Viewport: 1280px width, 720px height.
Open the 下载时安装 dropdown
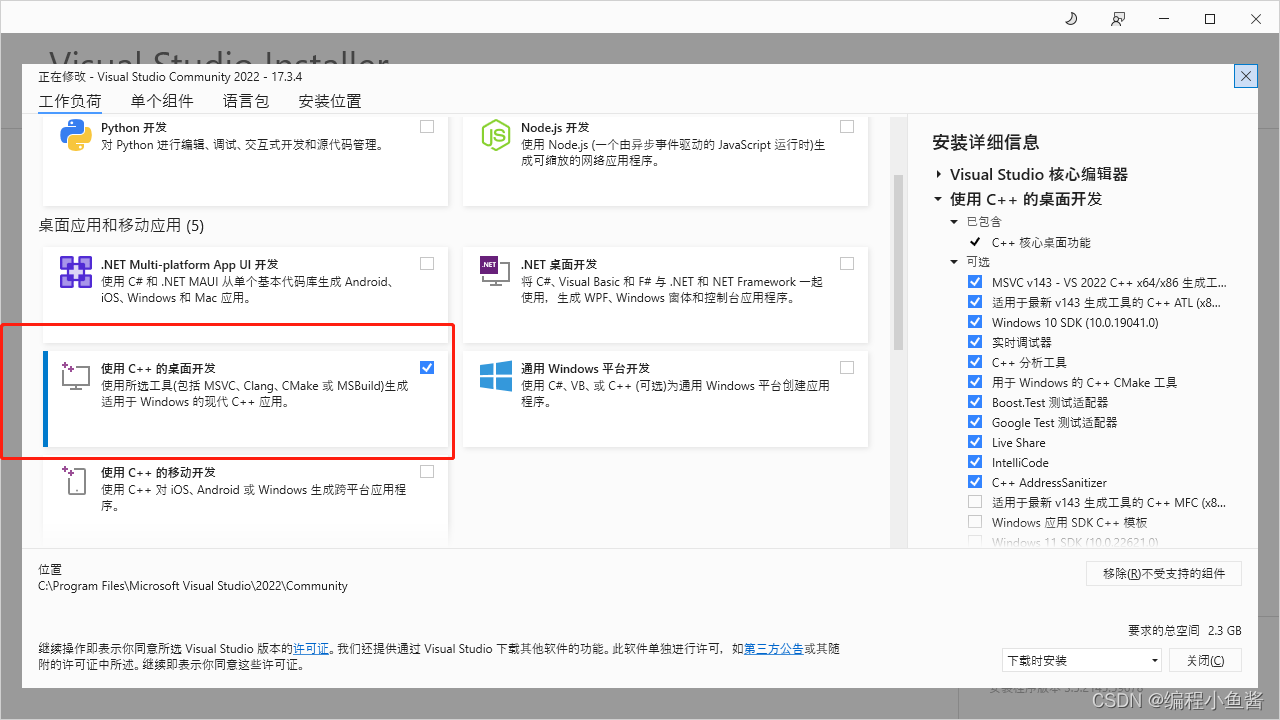(x=1082, y=660)
